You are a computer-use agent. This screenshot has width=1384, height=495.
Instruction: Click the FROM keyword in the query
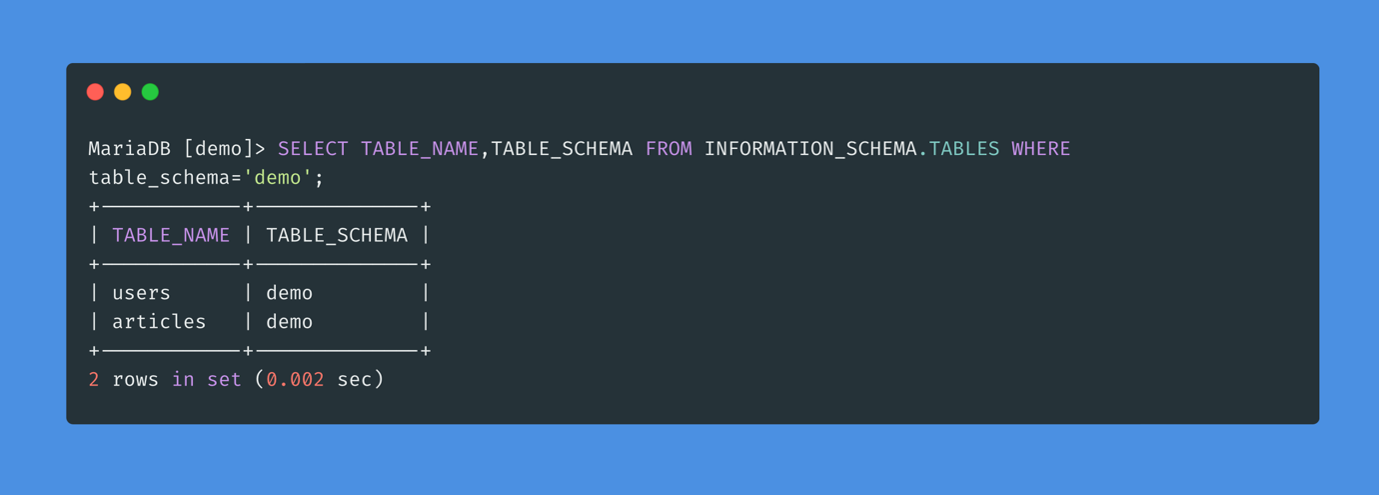tap(668, 149)
